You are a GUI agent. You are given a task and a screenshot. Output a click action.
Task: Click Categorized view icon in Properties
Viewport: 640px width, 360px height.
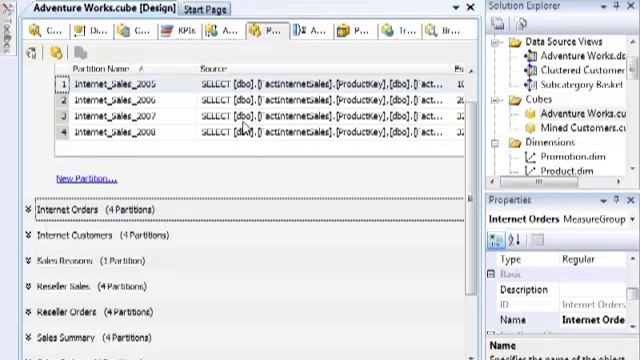point(496,240)
